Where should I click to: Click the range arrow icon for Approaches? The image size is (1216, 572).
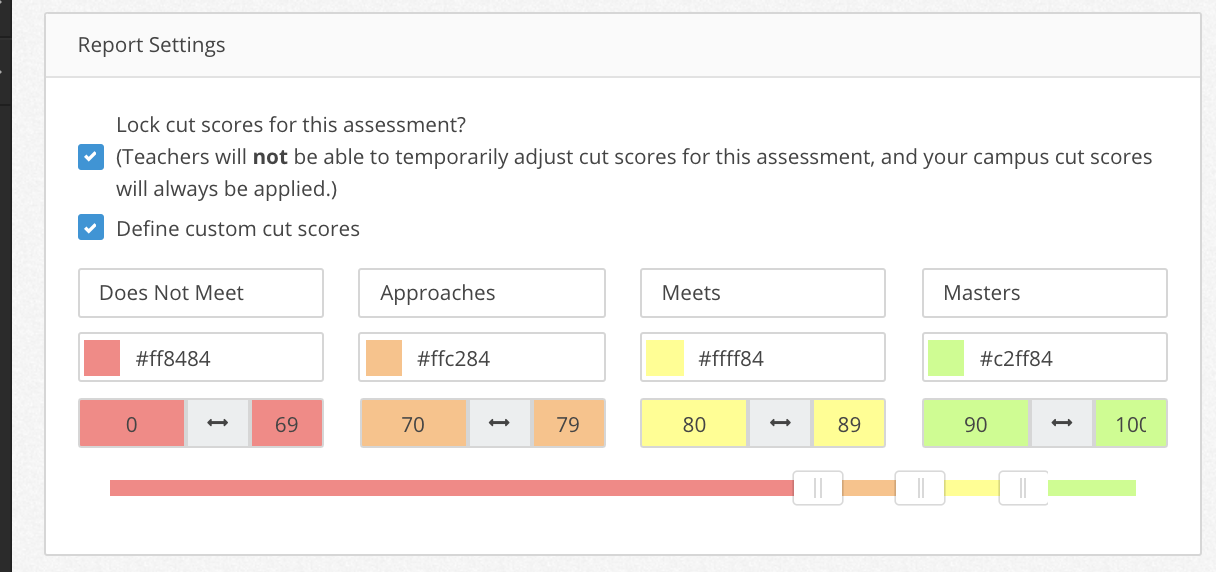(499, 424)
